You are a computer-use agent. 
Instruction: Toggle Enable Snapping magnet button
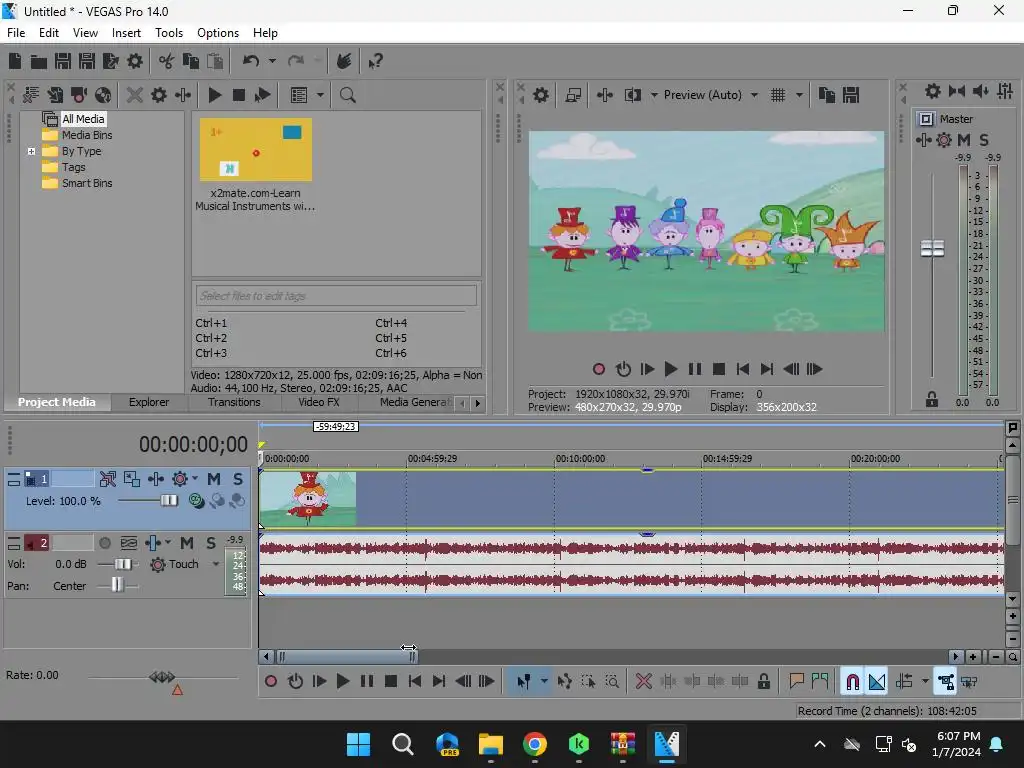[x=852, y=682]
